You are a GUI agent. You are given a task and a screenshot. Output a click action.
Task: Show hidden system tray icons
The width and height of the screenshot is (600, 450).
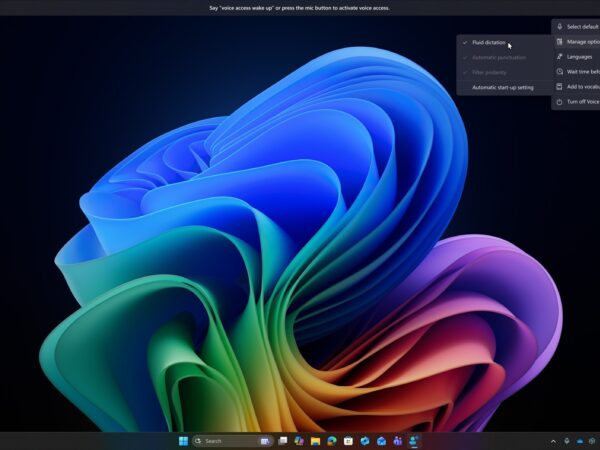click(x=553, y=440)
